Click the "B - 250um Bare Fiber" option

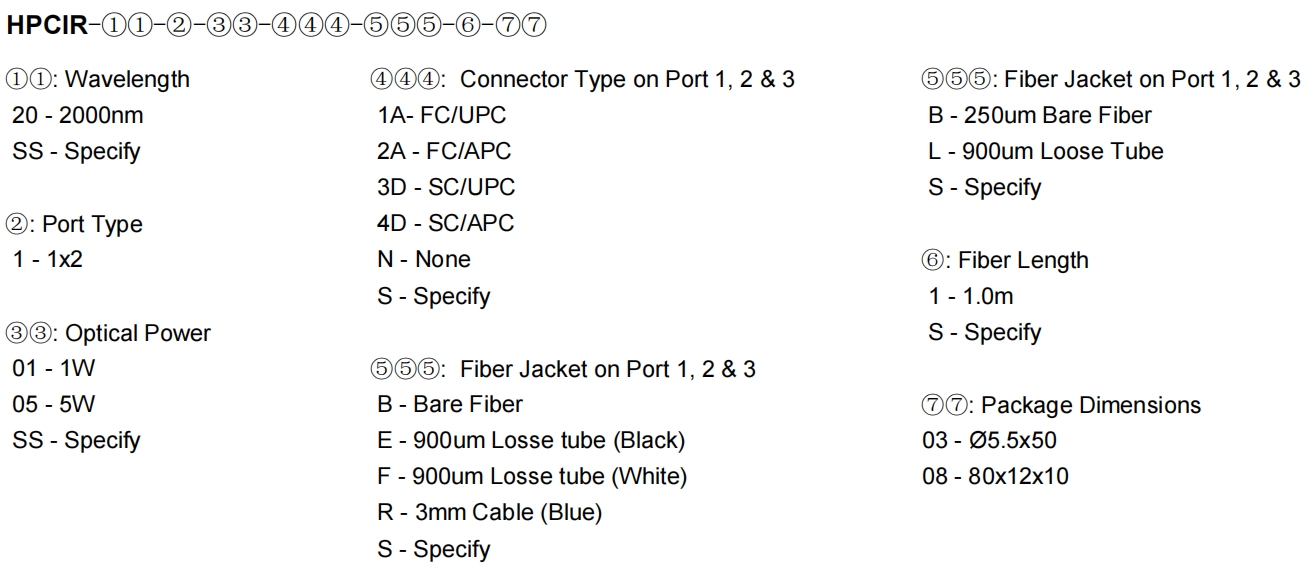pyautogui.click(x=1040, y=115)
